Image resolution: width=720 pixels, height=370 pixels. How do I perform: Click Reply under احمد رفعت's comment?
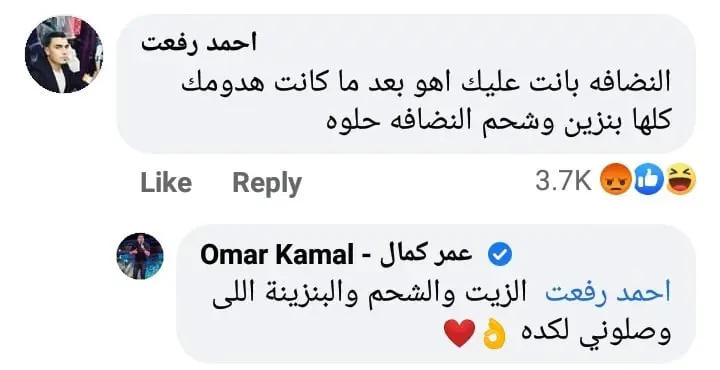267,184
